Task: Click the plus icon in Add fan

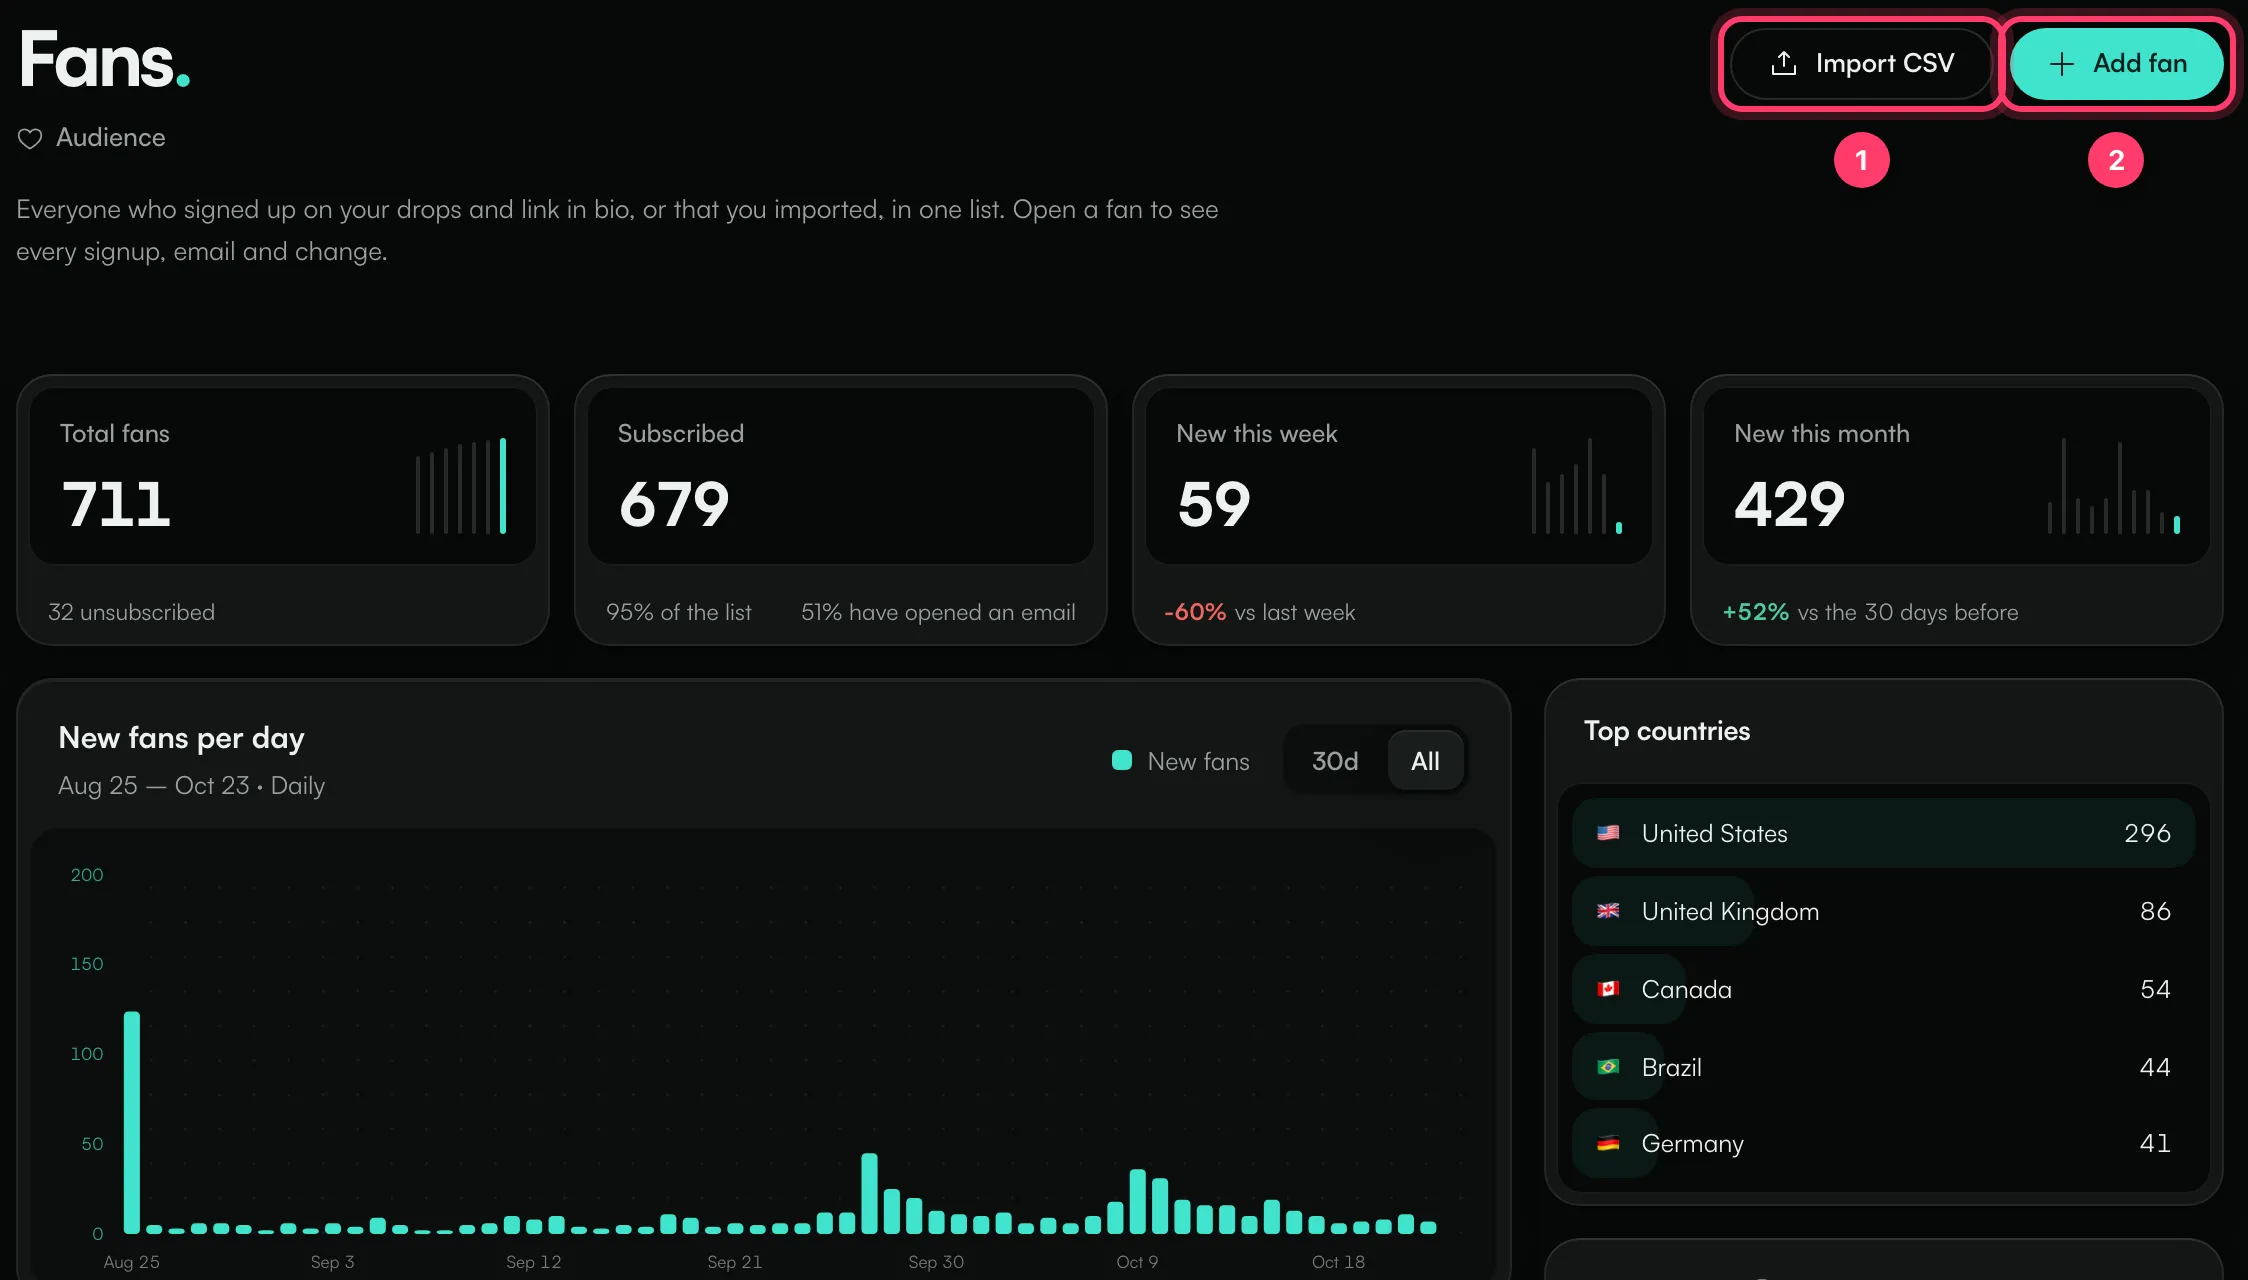Action: tap(2061, 64)
